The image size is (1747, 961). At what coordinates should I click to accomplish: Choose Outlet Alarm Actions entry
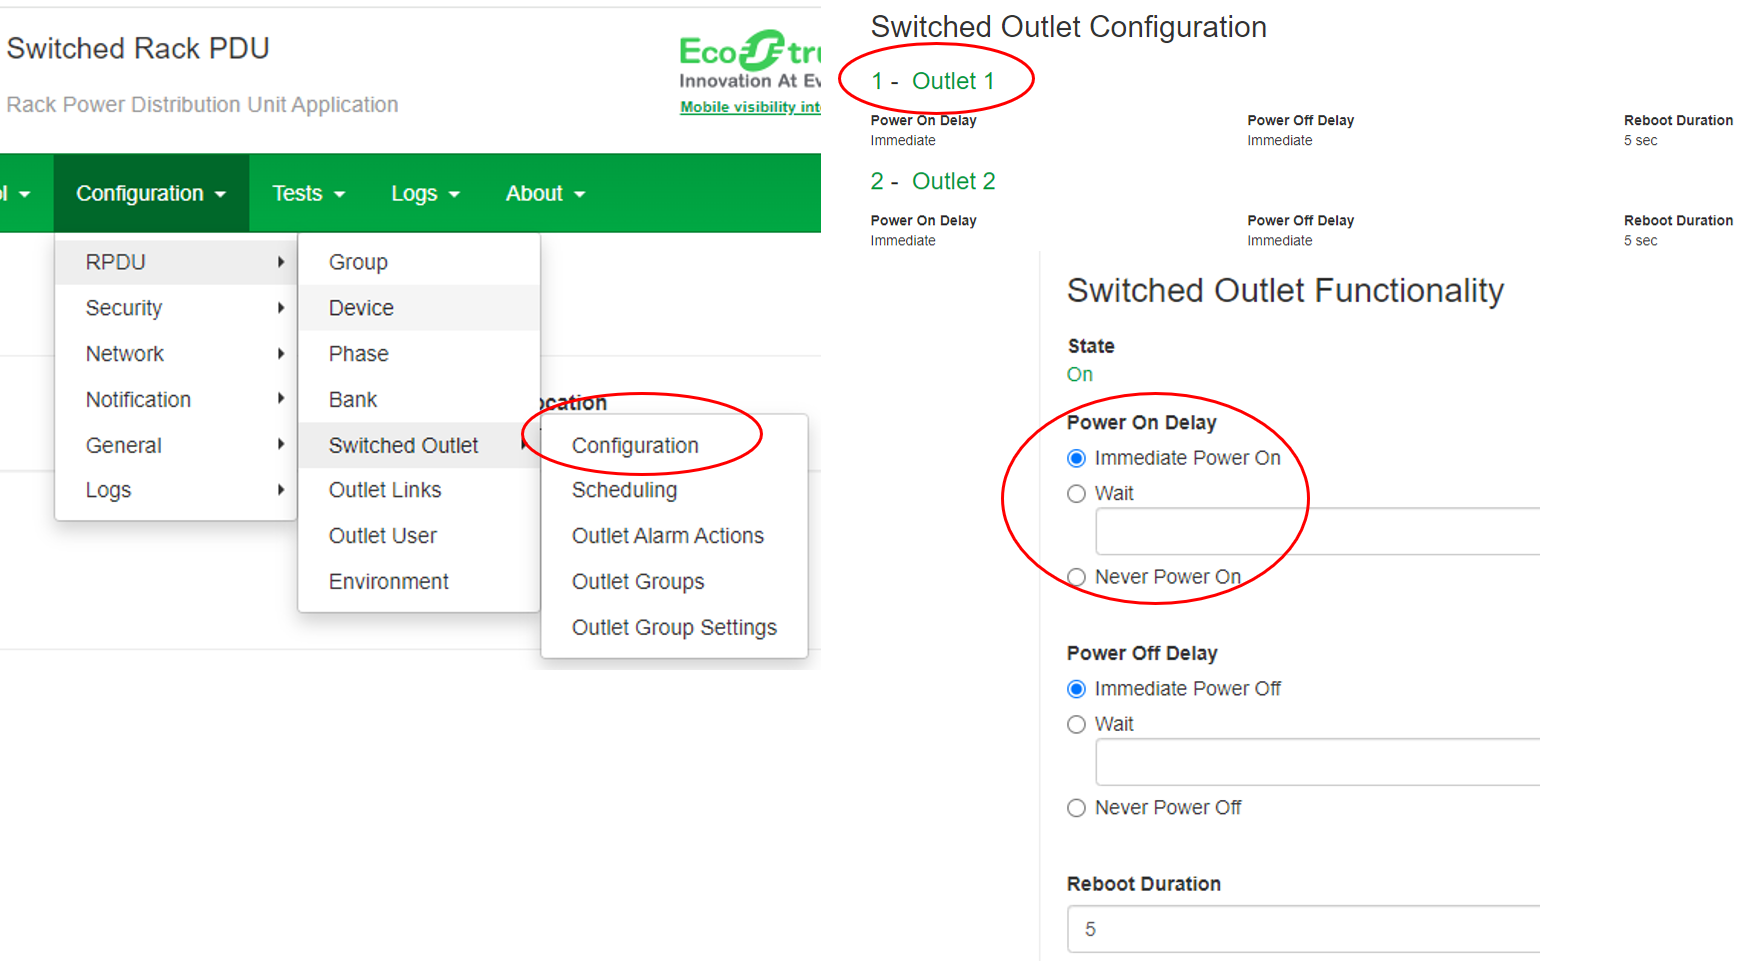(x=674, y=536)
